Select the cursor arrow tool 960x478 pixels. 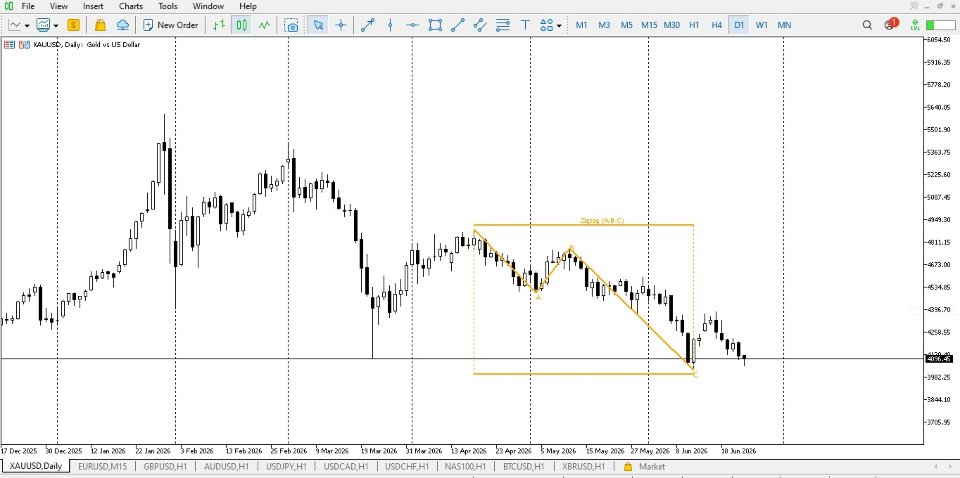[x=318, y=25]
